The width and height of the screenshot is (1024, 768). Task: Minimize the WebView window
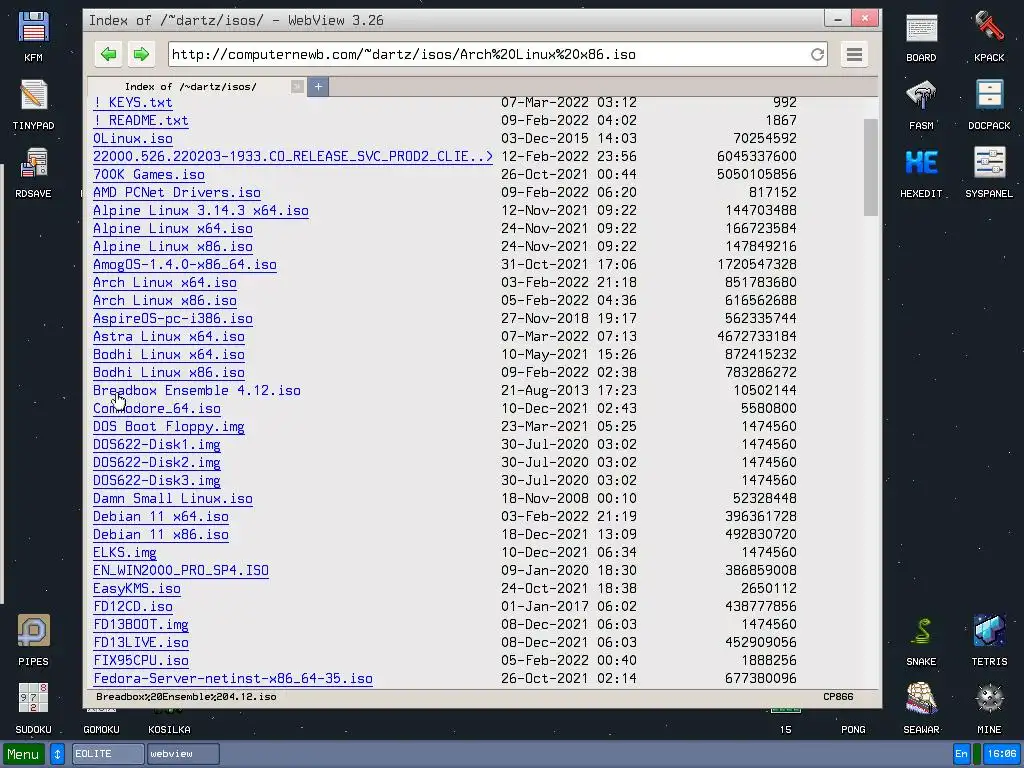(x=837, y=19)
